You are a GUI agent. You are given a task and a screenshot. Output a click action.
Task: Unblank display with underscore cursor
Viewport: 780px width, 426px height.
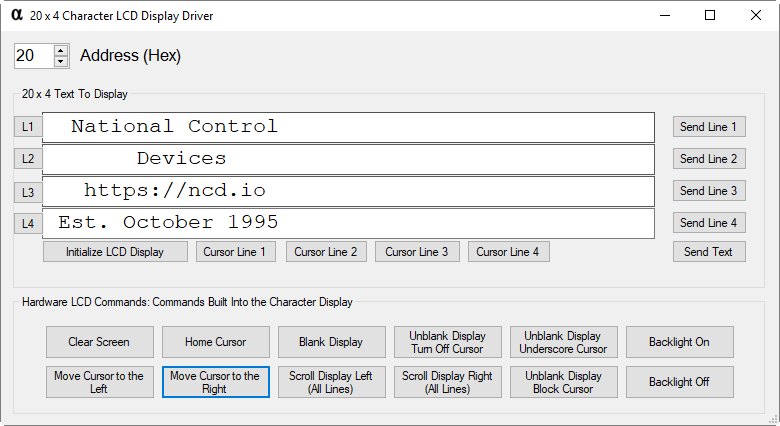(x=564, y=342)
